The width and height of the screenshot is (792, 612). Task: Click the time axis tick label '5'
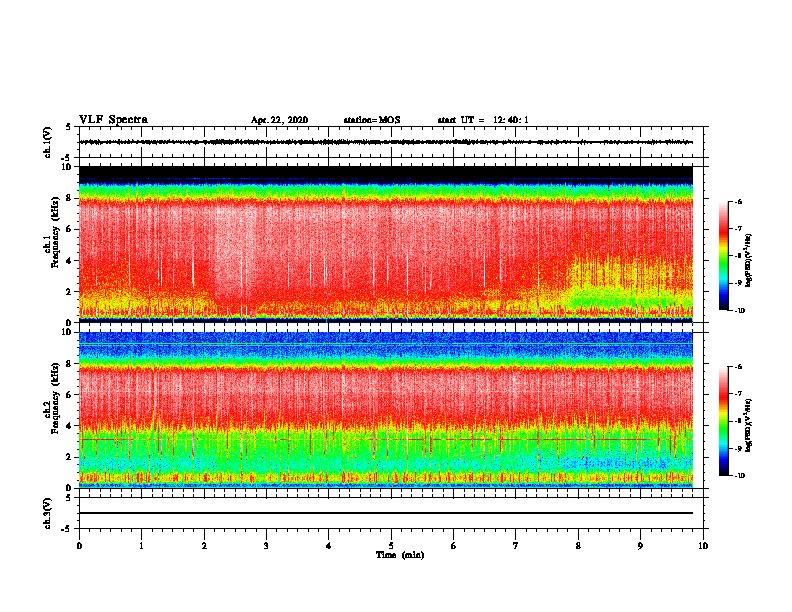pyautogui.click(x=391, y=546)
